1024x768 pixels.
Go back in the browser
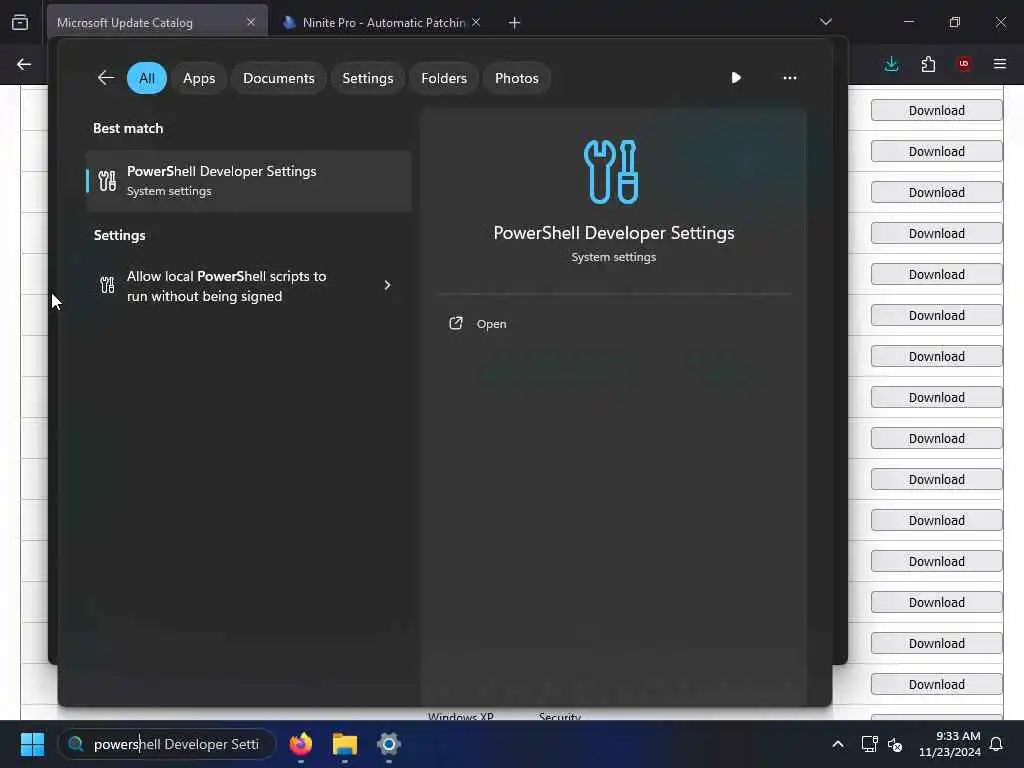point(24,64)
